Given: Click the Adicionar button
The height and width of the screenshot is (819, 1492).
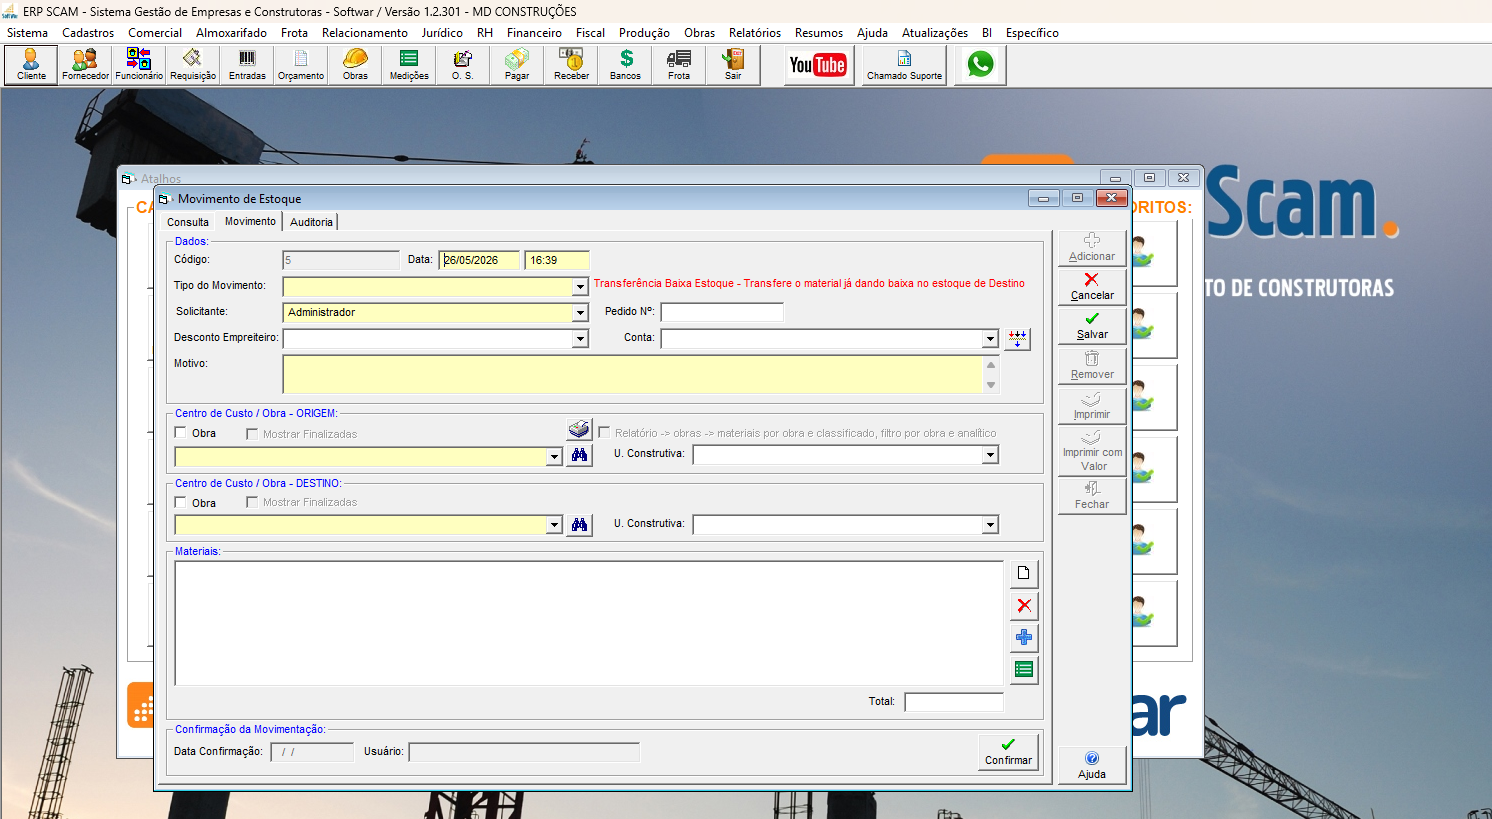Looking at the screenshot, I should (1092, 248).
